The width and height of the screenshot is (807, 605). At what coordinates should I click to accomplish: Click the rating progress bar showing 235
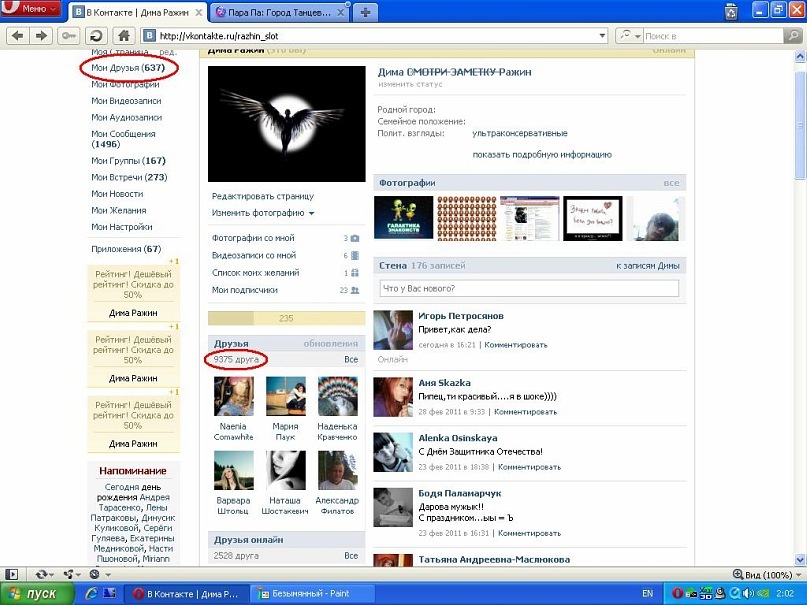[x=284, y=319]
